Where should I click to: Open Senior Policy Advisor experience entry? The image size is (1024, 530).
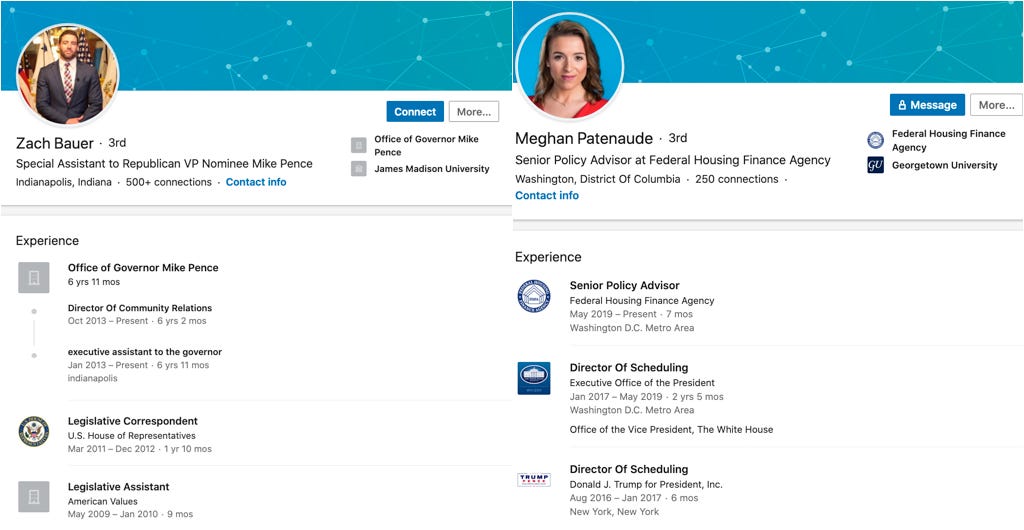pyautogui.click(x=624, y=285)
